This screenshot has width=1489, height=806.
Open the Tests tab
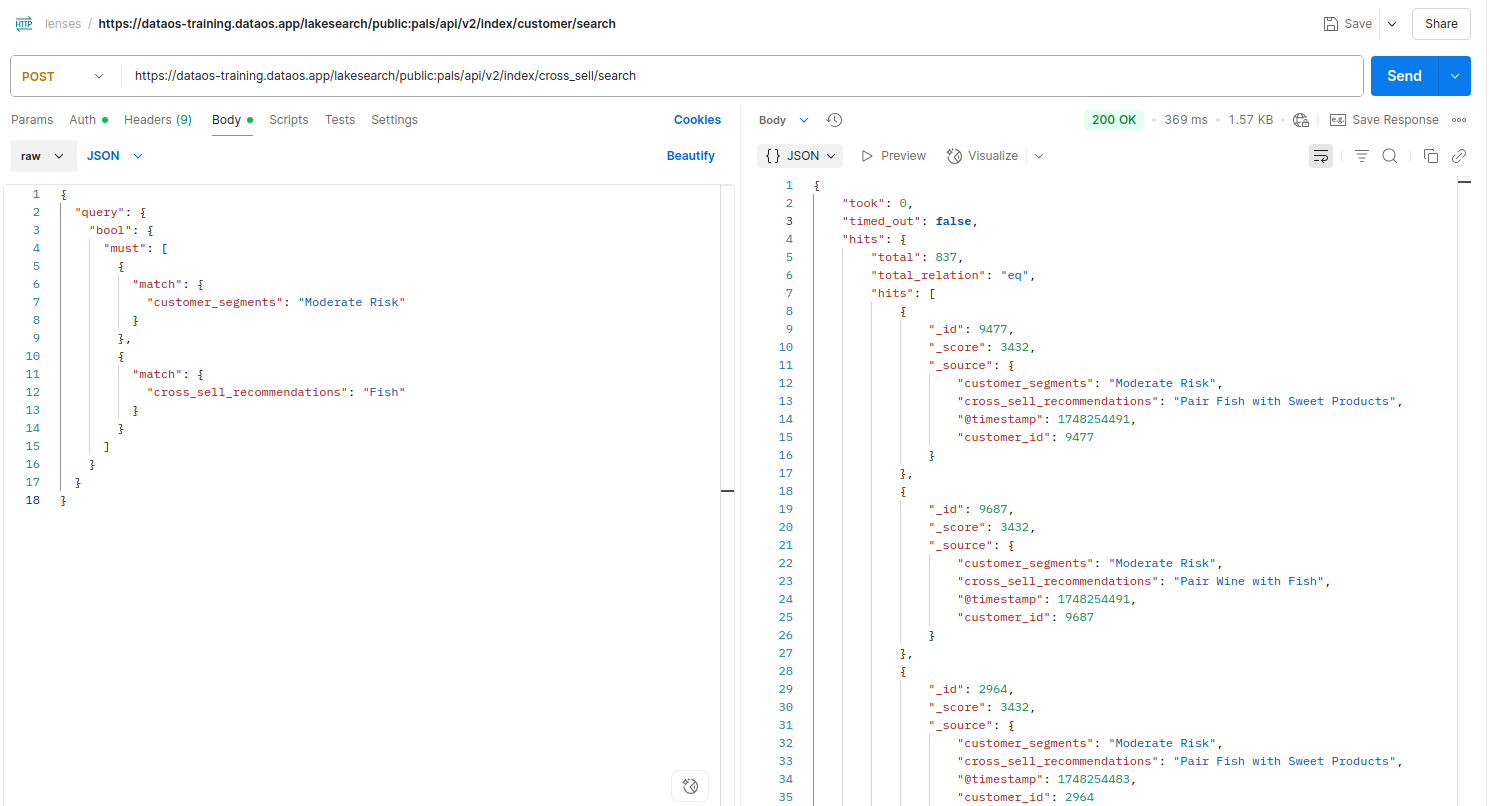340,120
